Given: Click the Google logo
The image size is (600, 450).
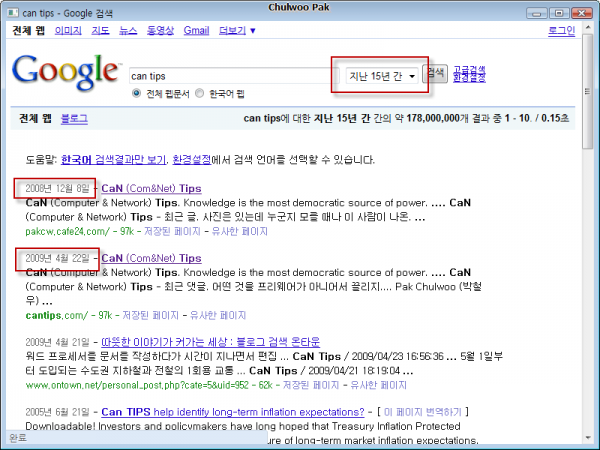Looking at the screenshot, I should coord(65,73).
